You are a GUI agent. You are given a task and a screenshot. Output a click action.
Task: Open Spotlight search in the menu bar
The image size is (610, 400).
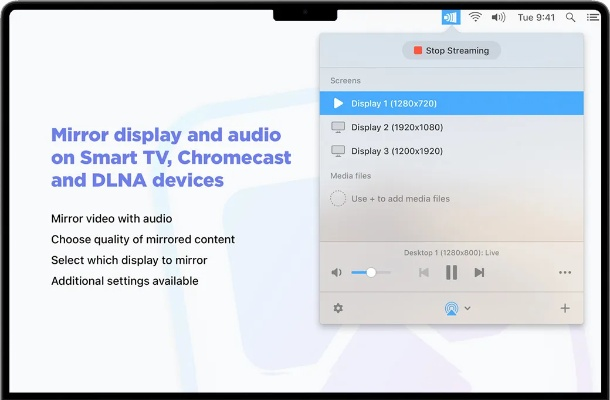571,17
